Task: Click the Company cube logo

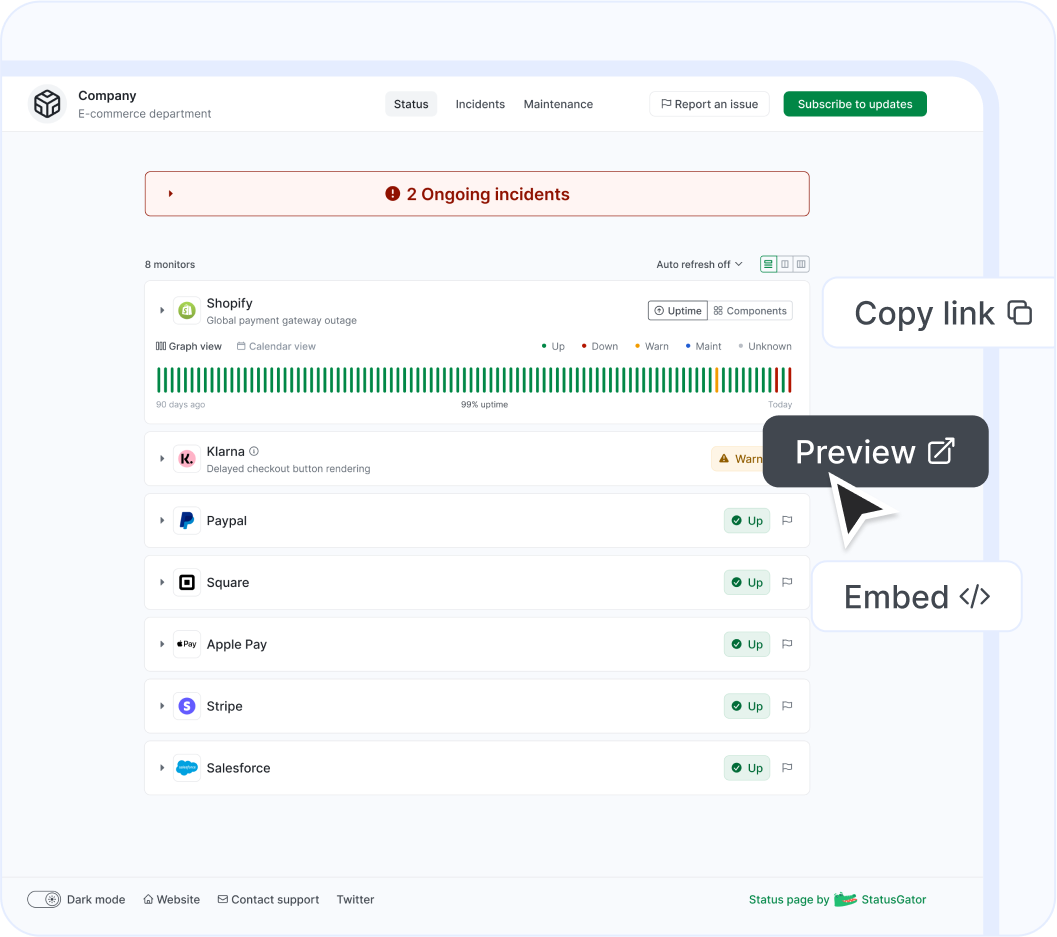Action: click(x=46, y=103)
